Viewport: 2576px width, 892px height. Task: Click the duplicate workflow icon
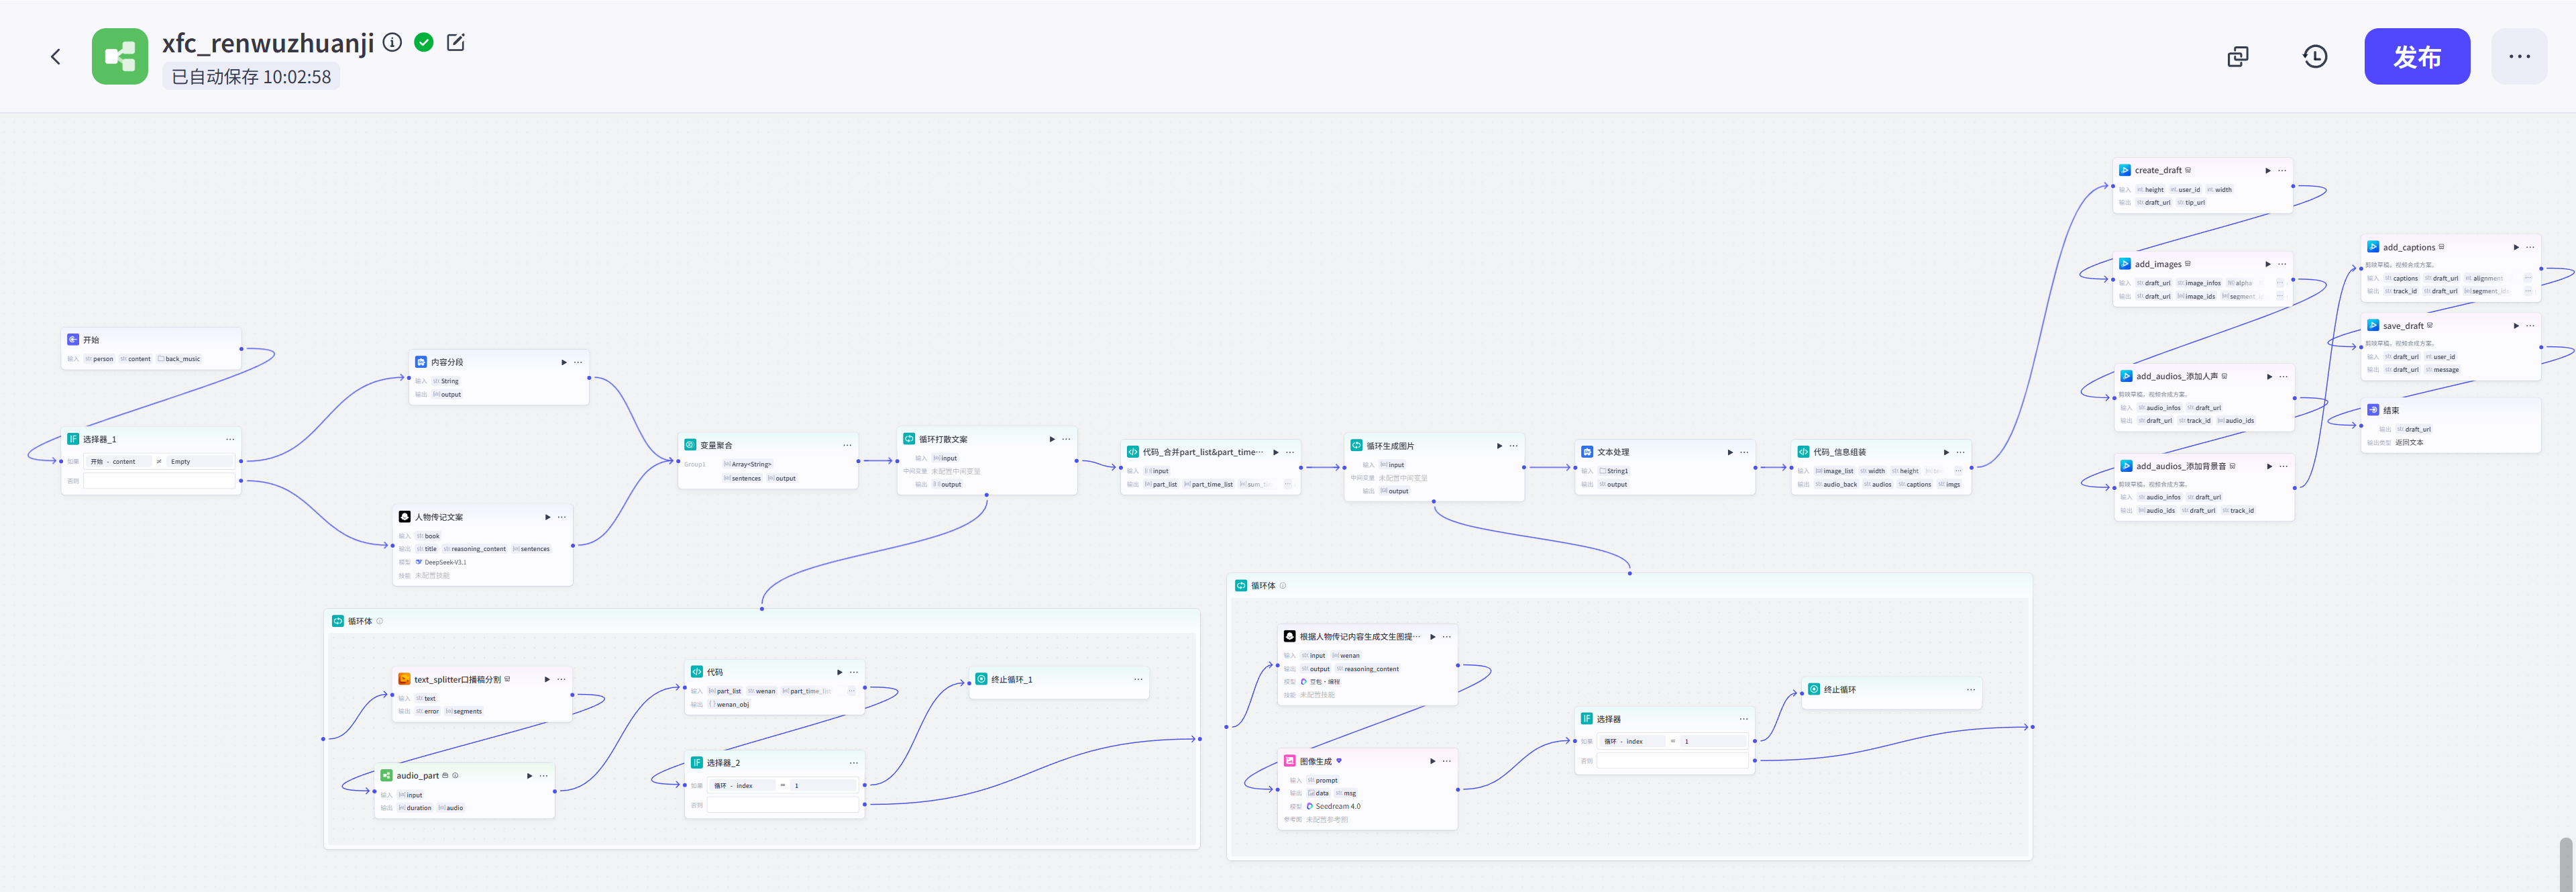(2238, 57)
